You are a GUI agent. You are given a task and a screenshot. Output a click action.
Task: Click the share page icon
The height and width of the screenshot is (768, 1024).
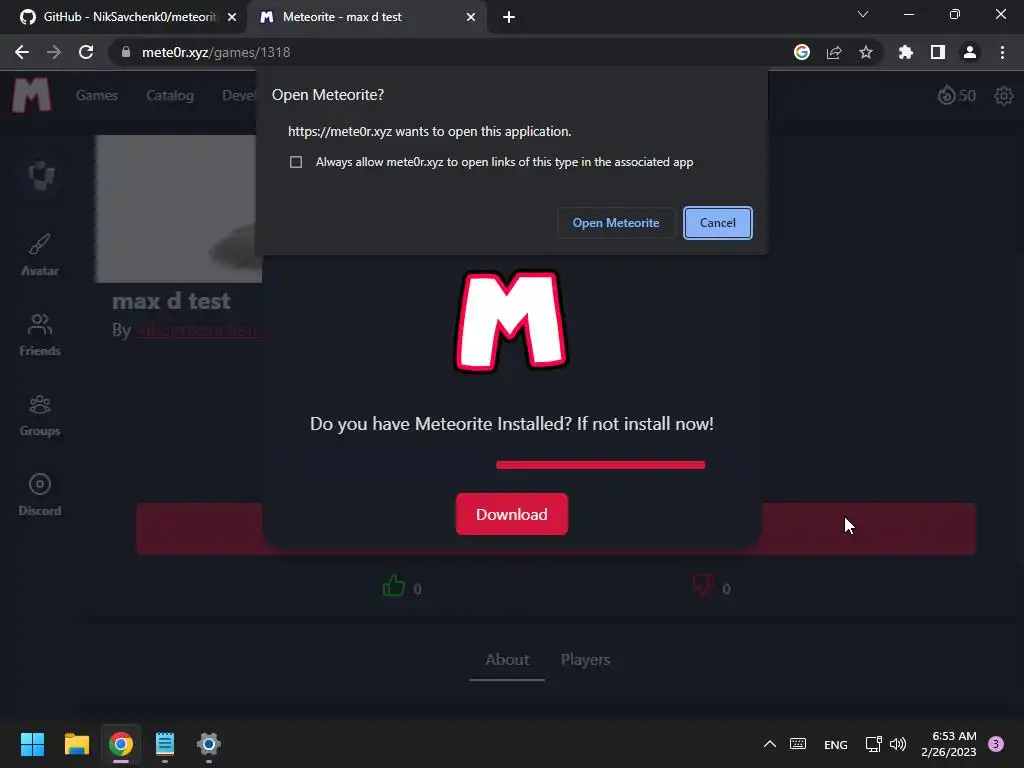[x=833, y=52]
